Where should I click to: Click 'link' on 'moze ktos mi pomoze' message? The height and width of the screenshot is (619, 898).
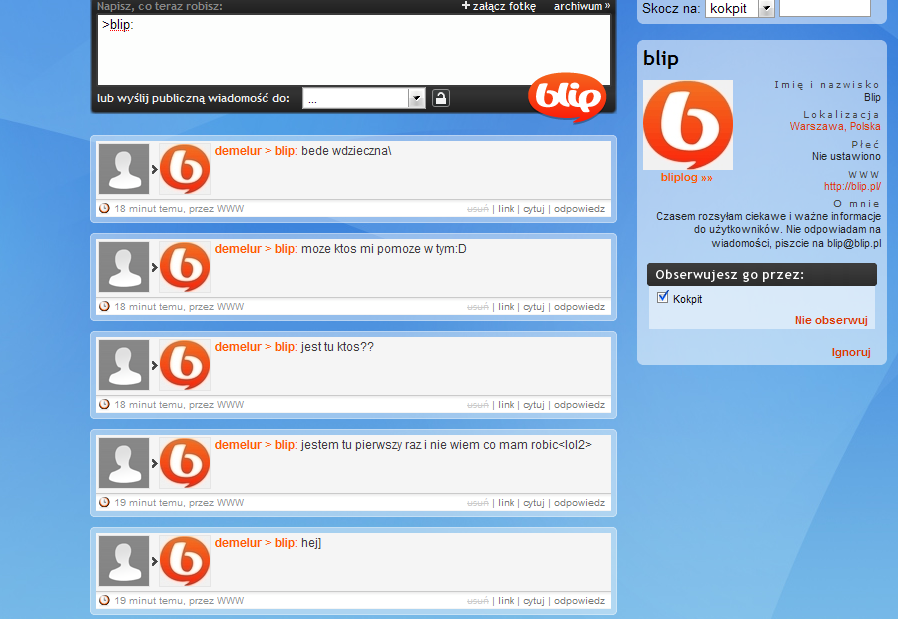(506, 307)
